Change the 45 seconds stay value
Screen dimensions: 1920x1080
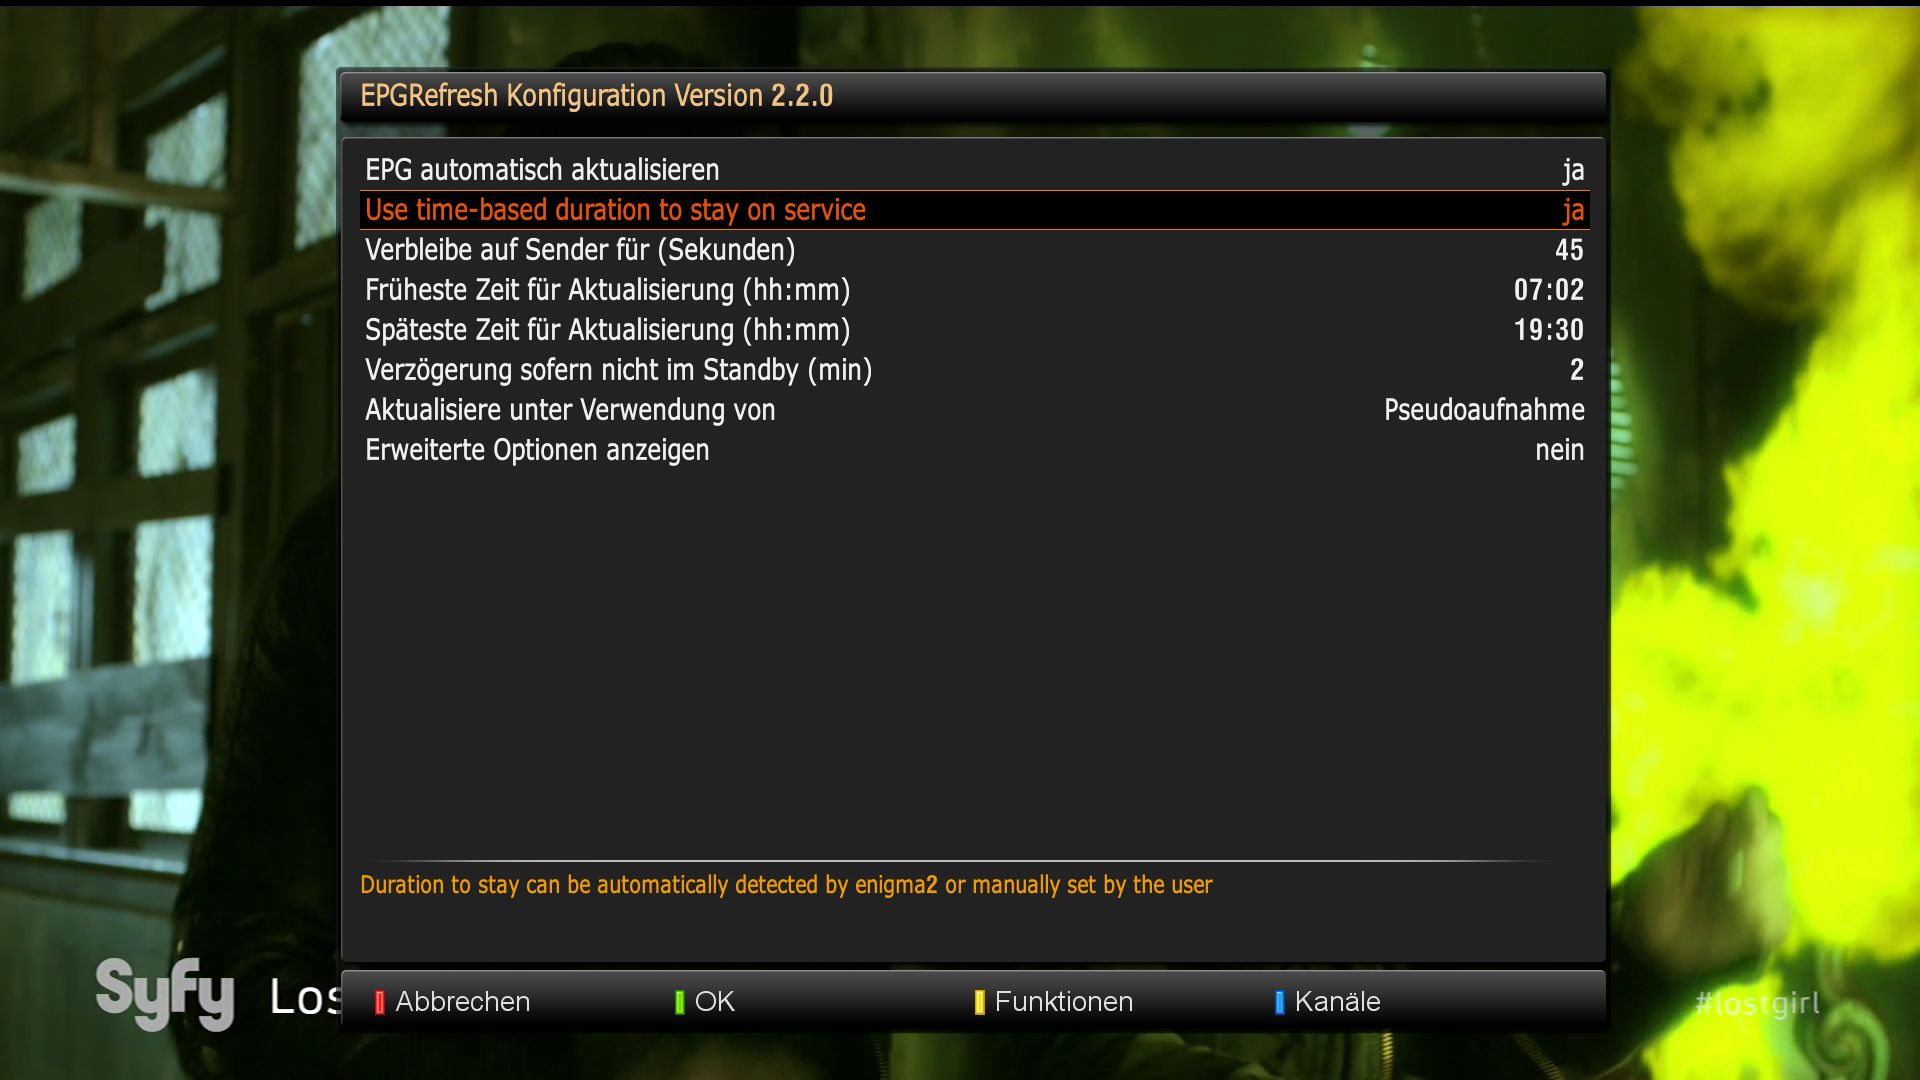pyautogui.click(x=1569, y=250)
